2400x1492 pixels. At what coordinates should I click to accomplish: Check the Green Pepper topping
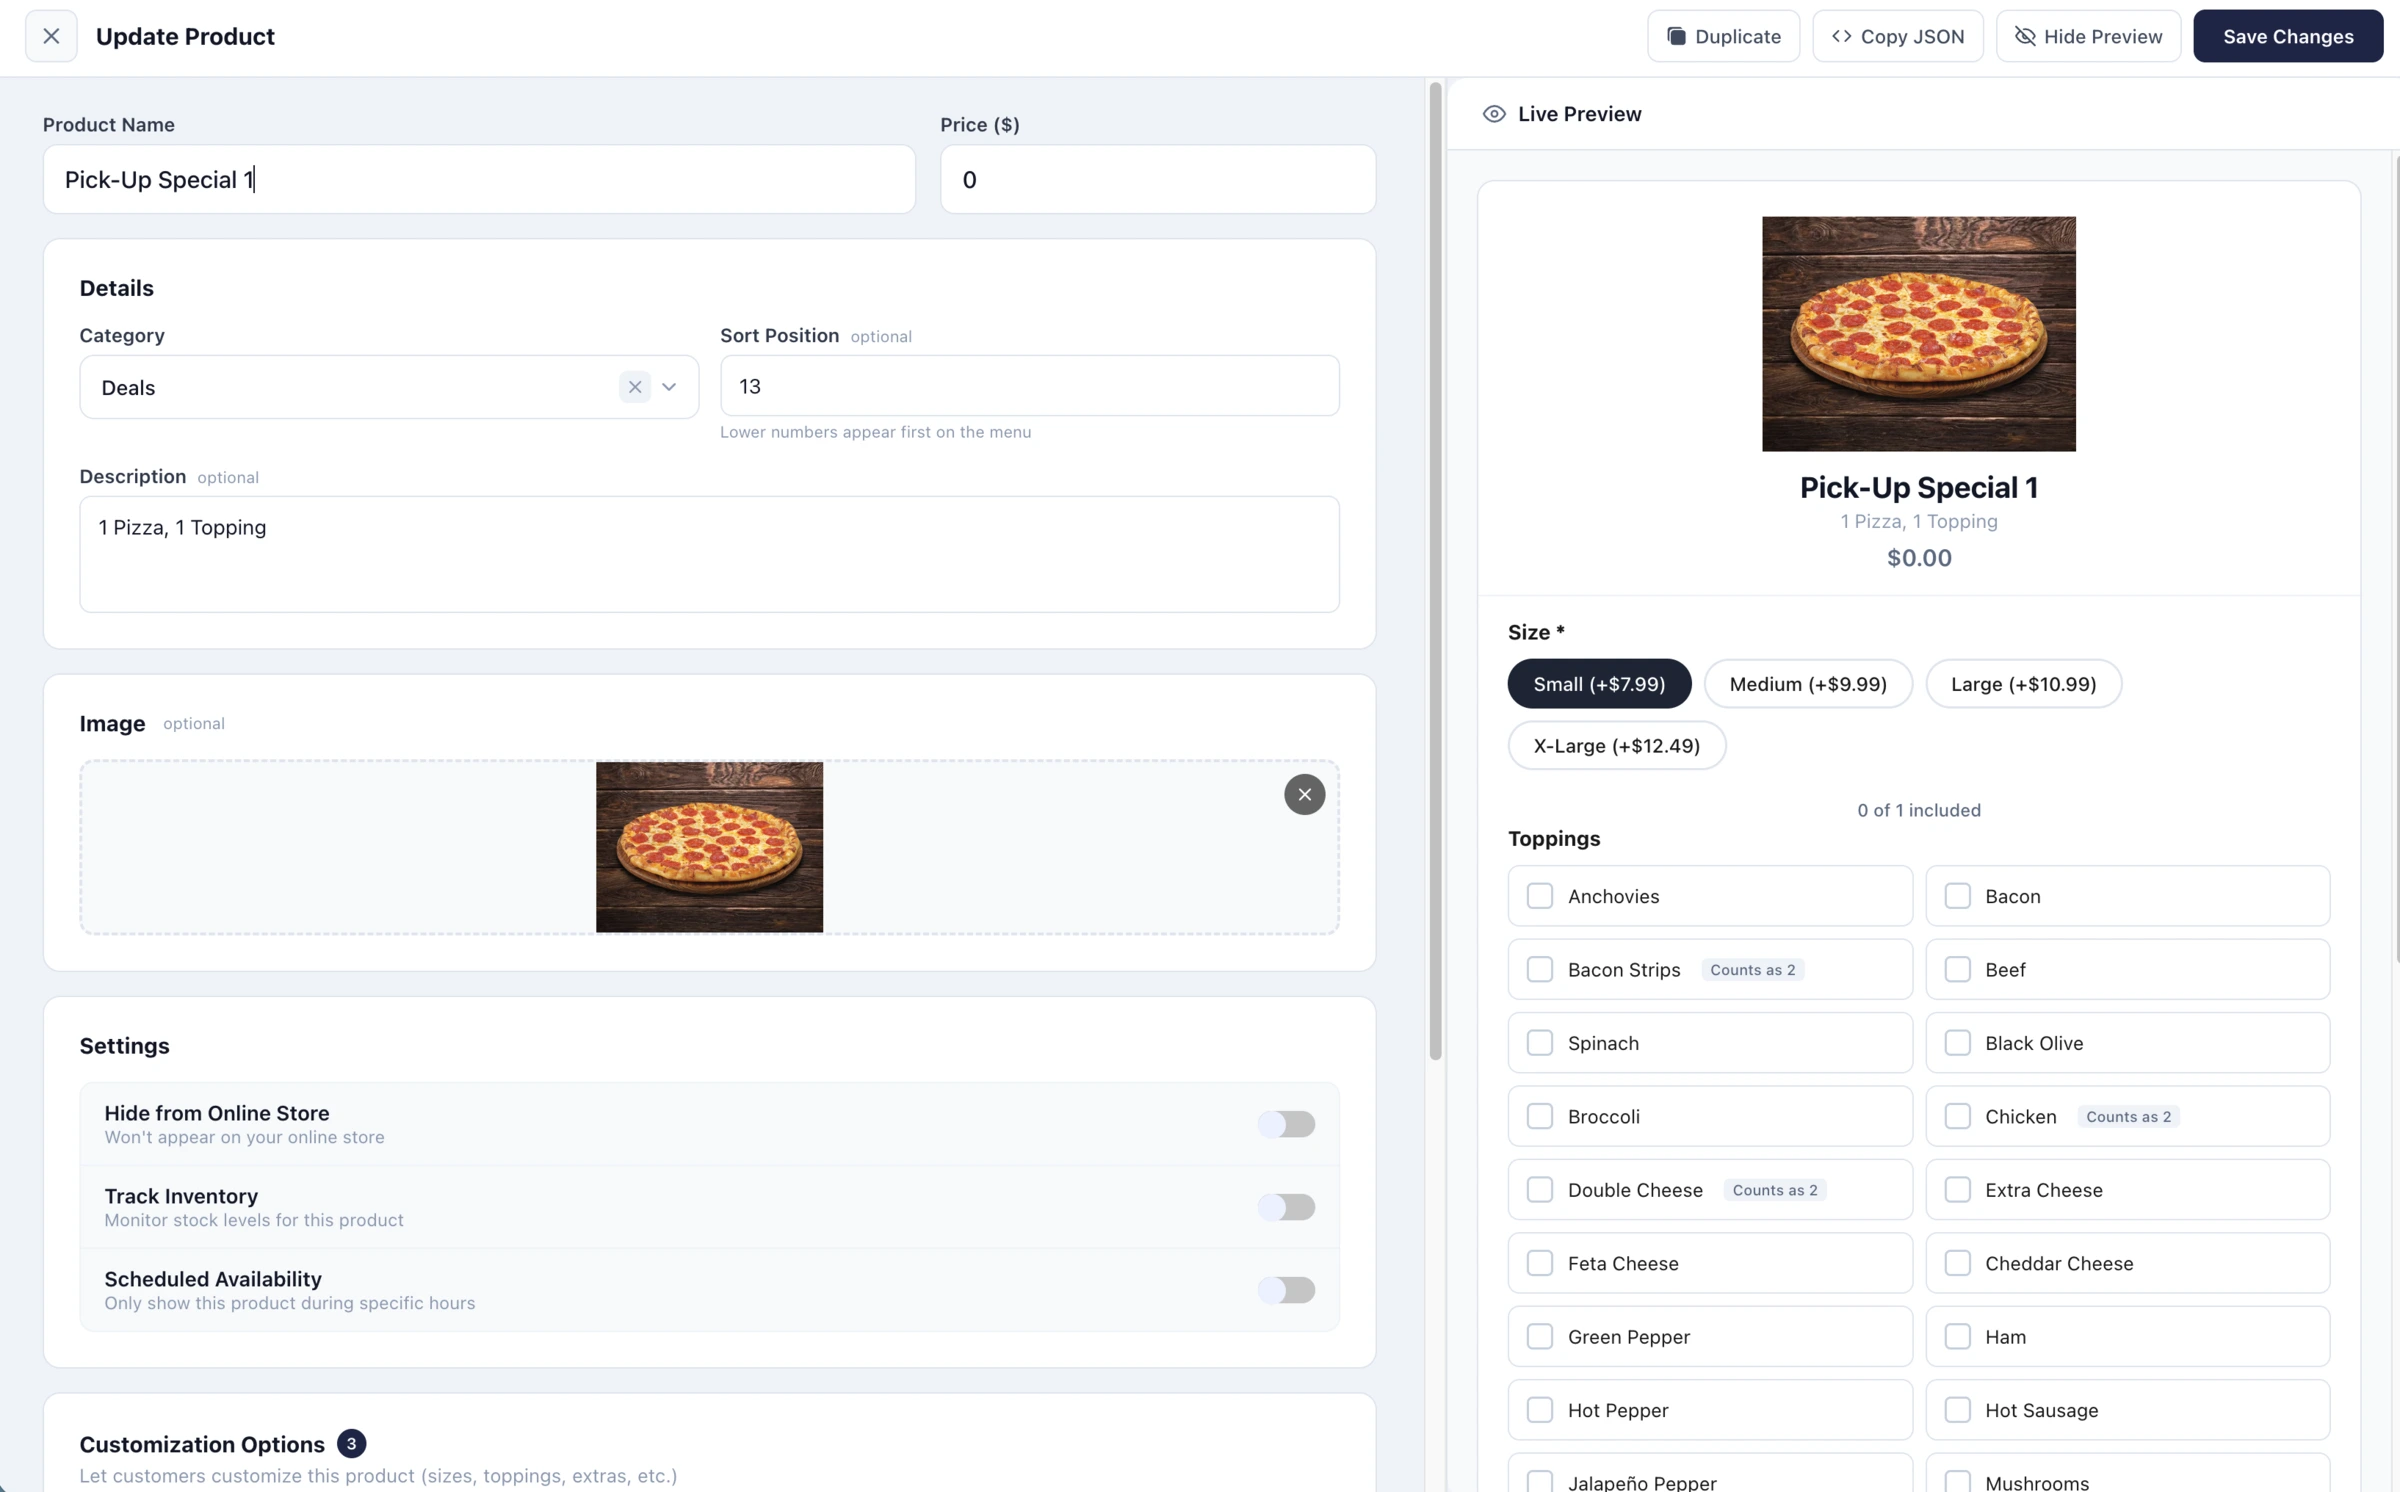pos(1540,1337)
